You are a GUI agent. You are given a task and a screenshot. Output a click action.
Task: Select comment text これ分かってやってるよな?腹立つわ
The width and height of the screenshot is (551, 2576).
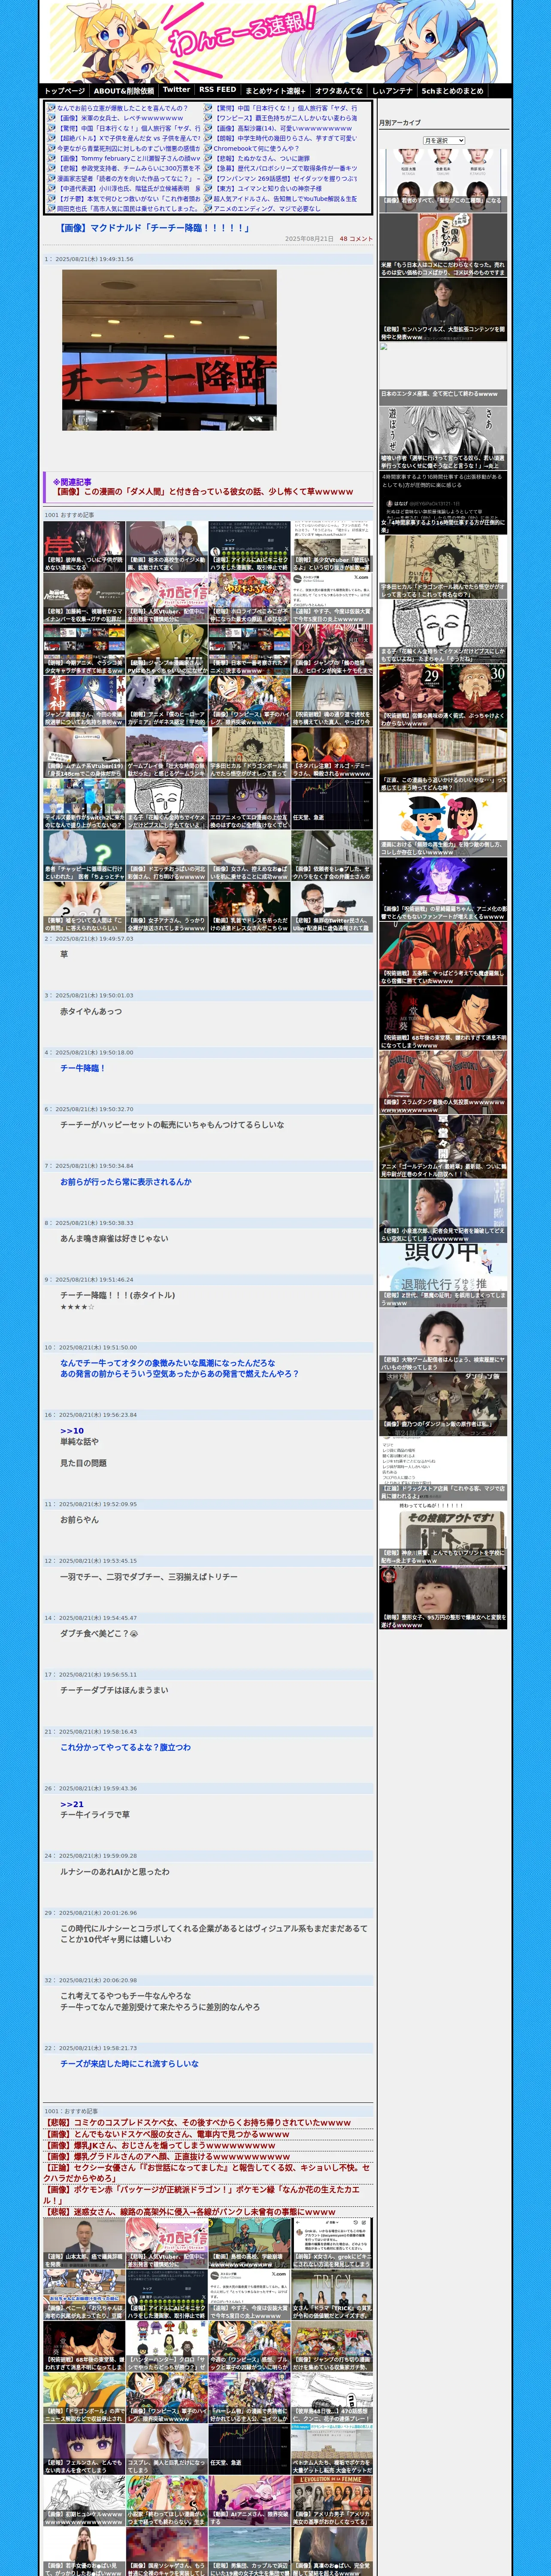tap(125, 1748)
